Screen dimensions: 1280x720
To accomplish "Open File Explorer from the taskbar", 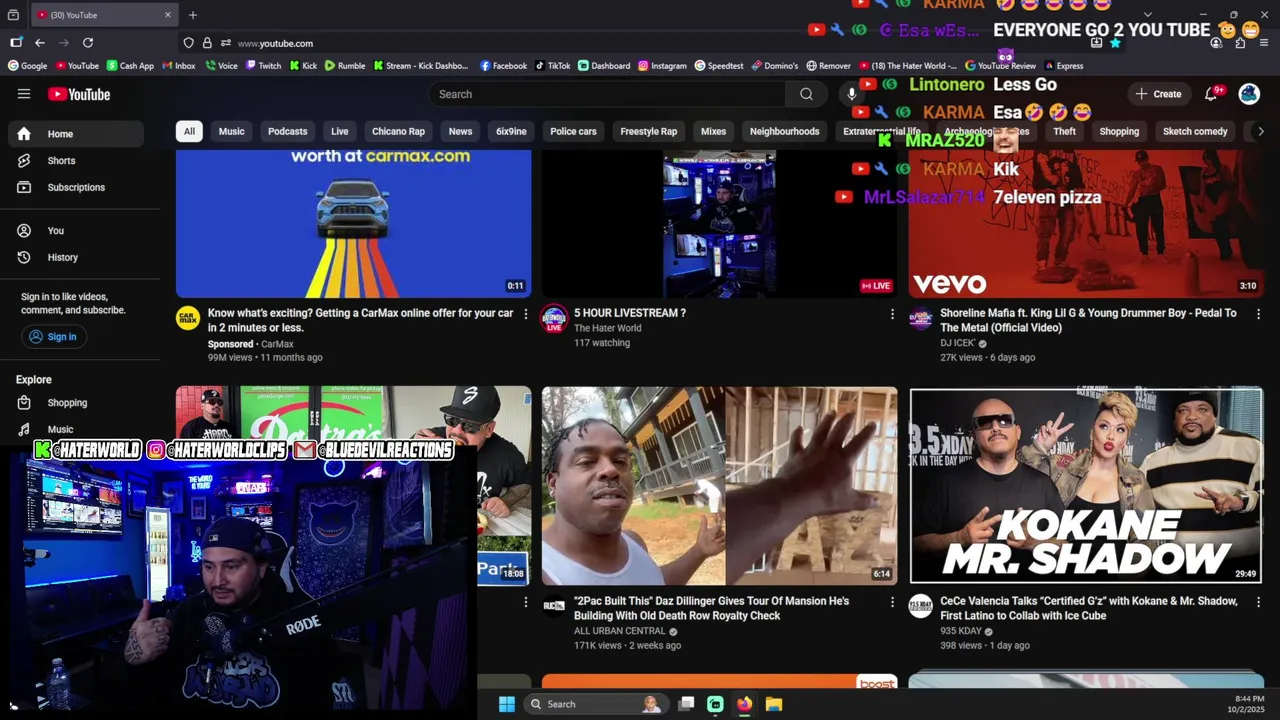I will pyautogui.click(x=774, y=704).
